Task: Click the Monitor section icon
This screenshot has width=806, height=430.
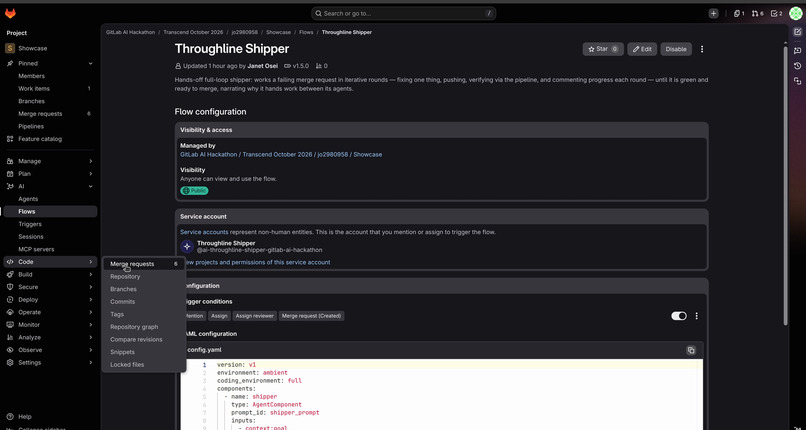Action: coord(9,325)
